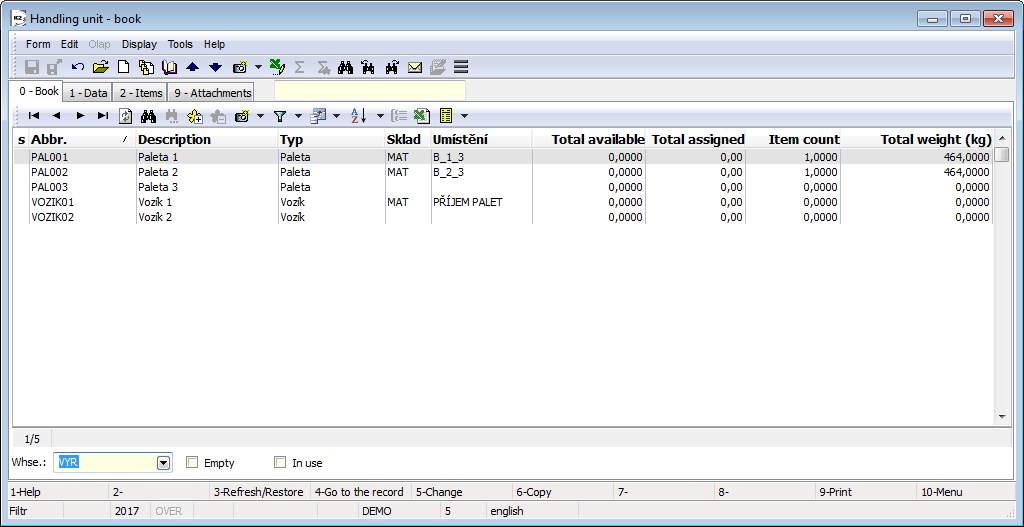The image size is (1024, 527).
Task: Click the green Excel edit icon in top toolbar
Action: point(277,67)
